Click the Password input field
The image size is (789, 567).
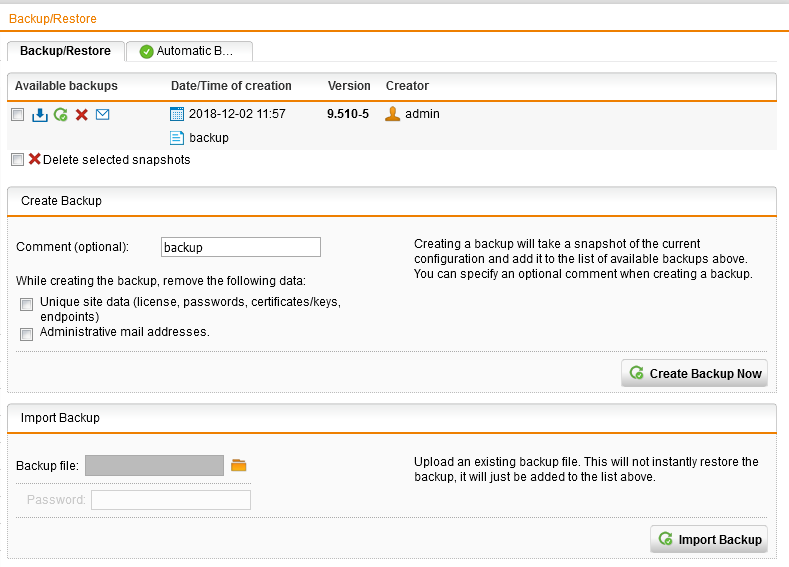point(170,500)
